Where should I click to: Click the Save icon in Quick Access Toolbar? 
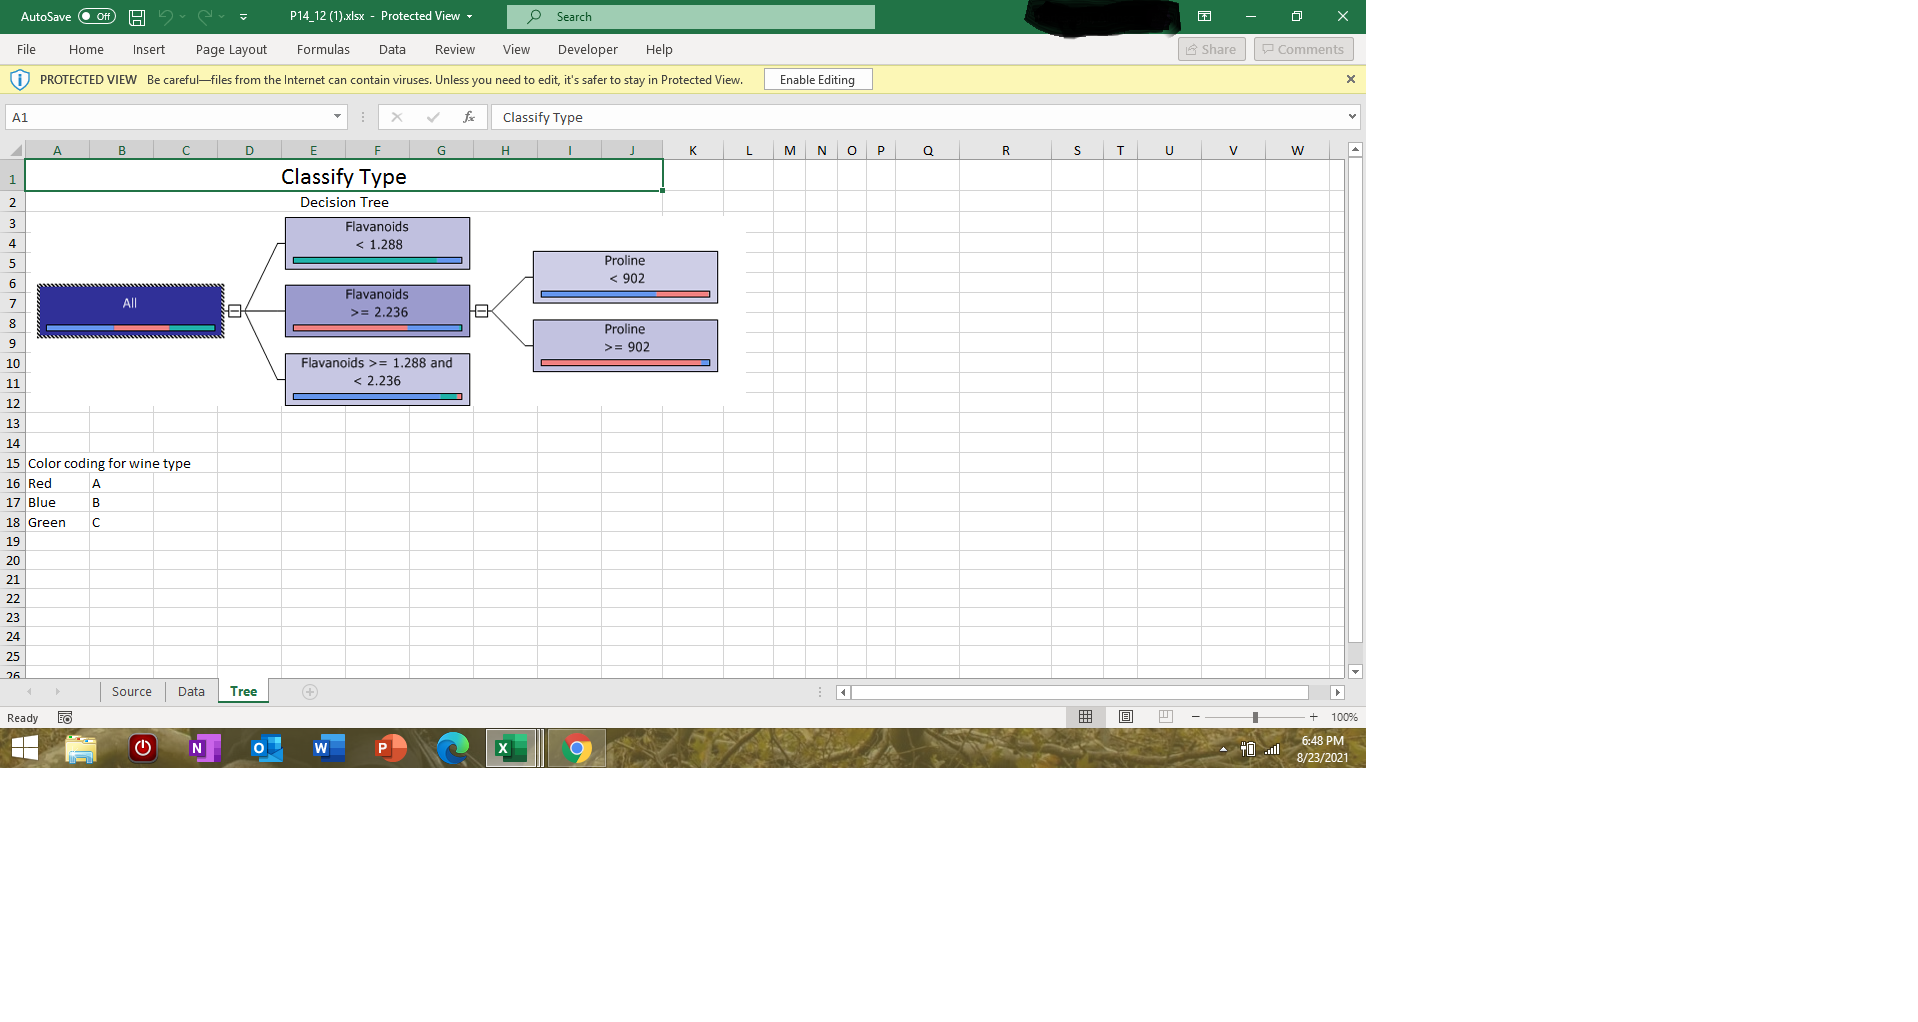(137, 16)
